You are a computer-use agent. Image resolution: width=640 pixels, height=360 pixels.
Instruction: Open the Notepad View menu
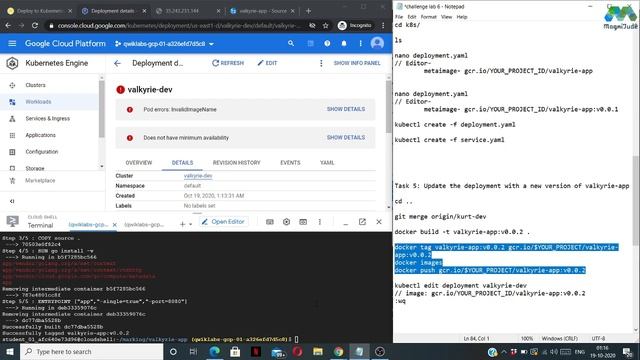point(447,17)
